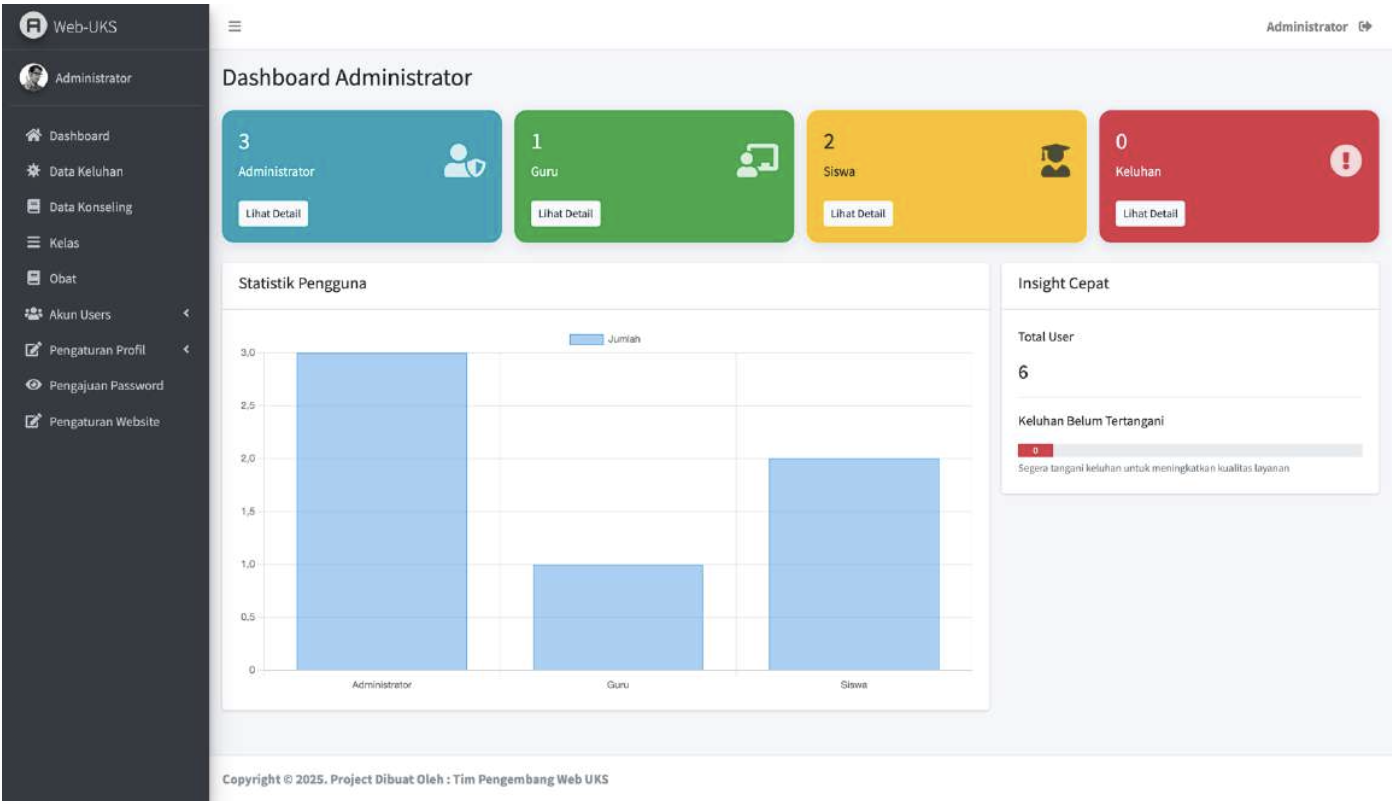Click the exclamation icon on Keluhan card
The image size is (1398, 804).
(x=1347, y=161)
